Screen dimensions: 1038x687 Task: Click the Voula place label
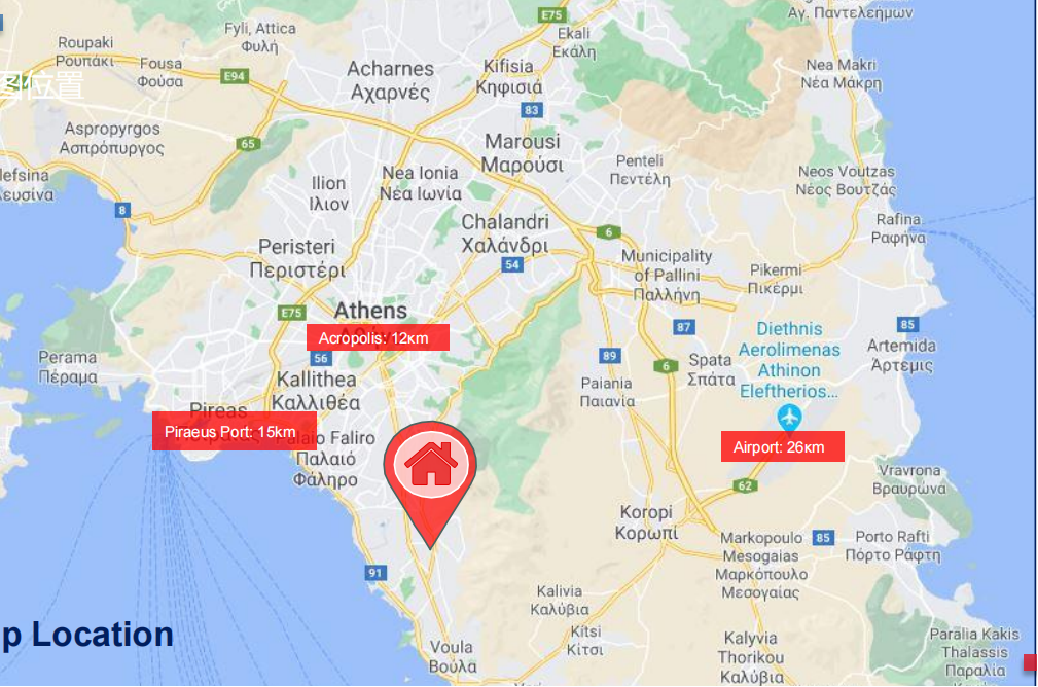click(x=452, y=657)
